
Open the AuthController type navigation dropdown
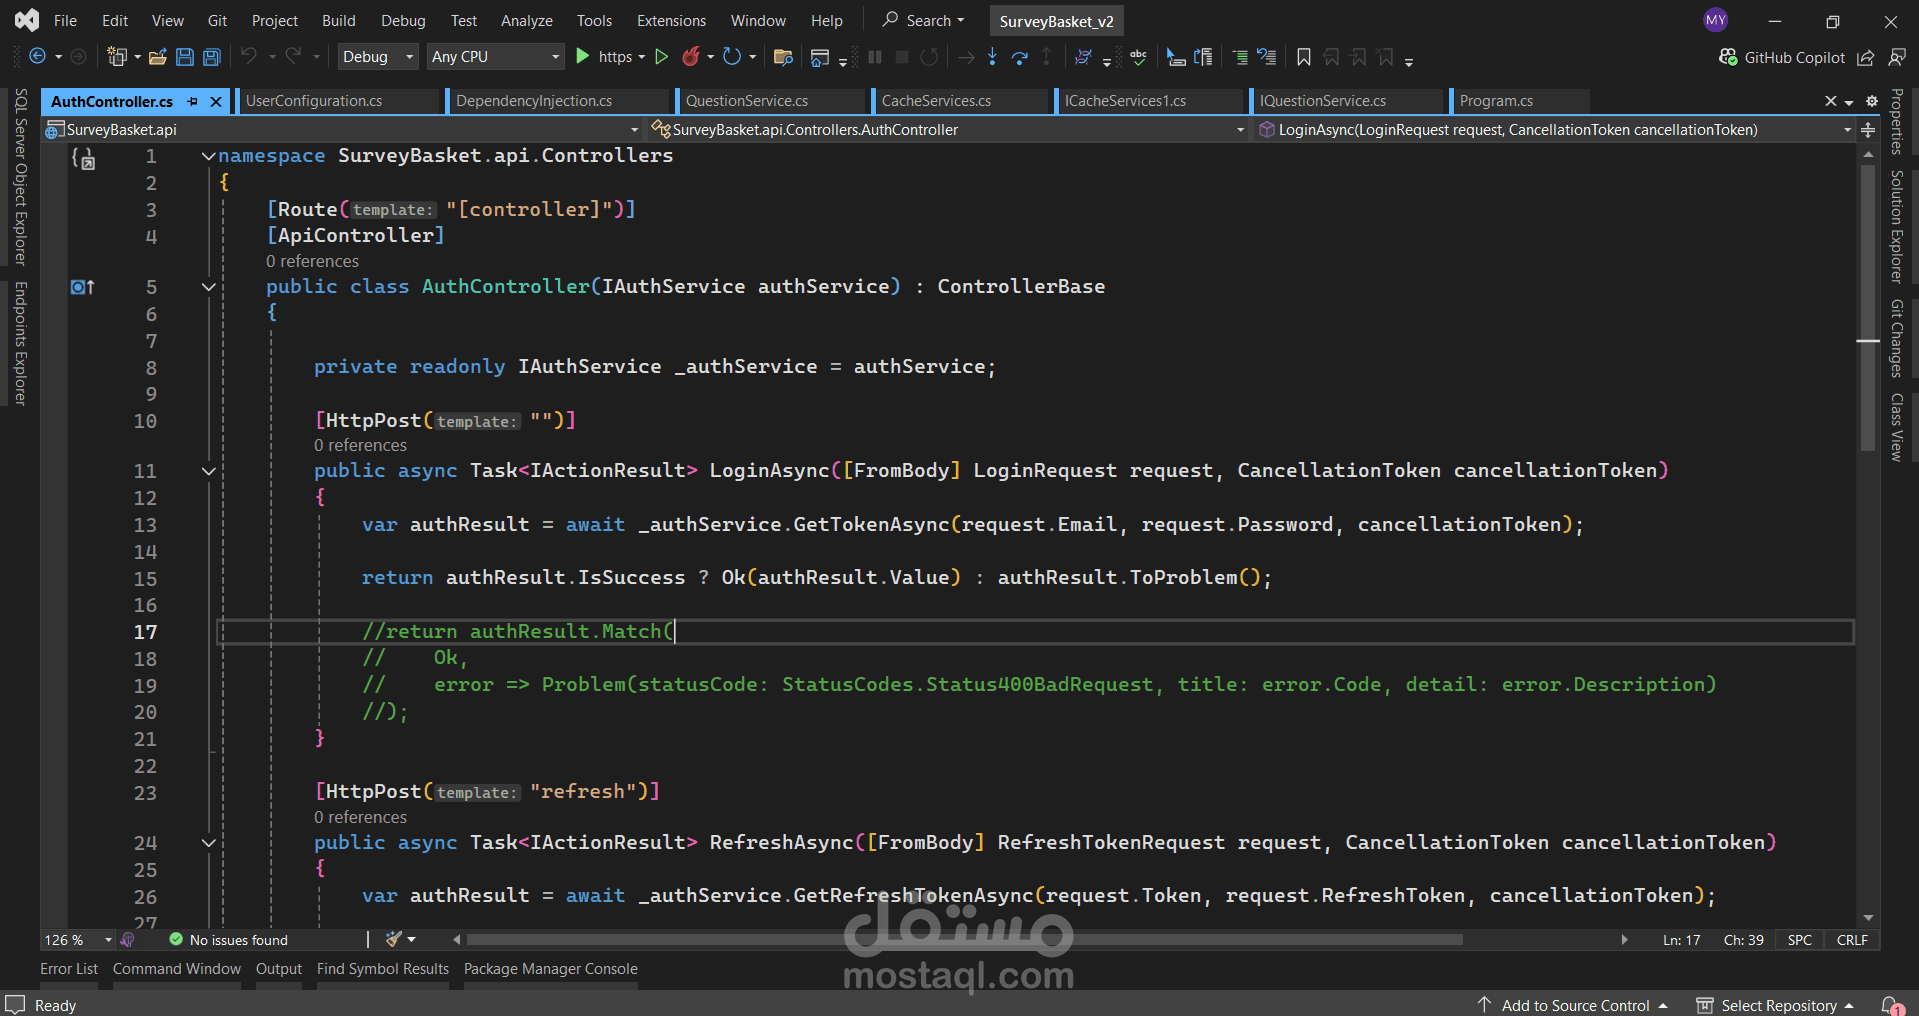[948, 130]
